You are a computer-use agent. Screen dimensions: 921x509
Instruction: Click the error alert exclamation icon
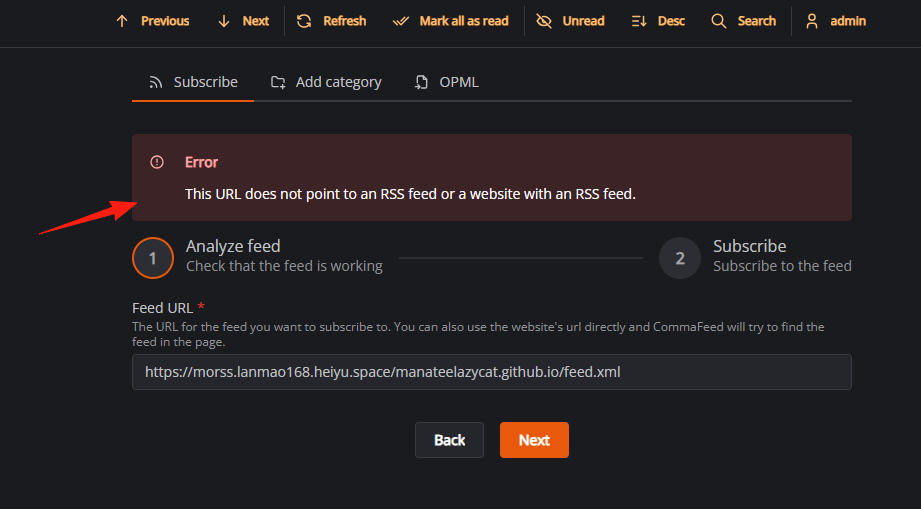157,162
